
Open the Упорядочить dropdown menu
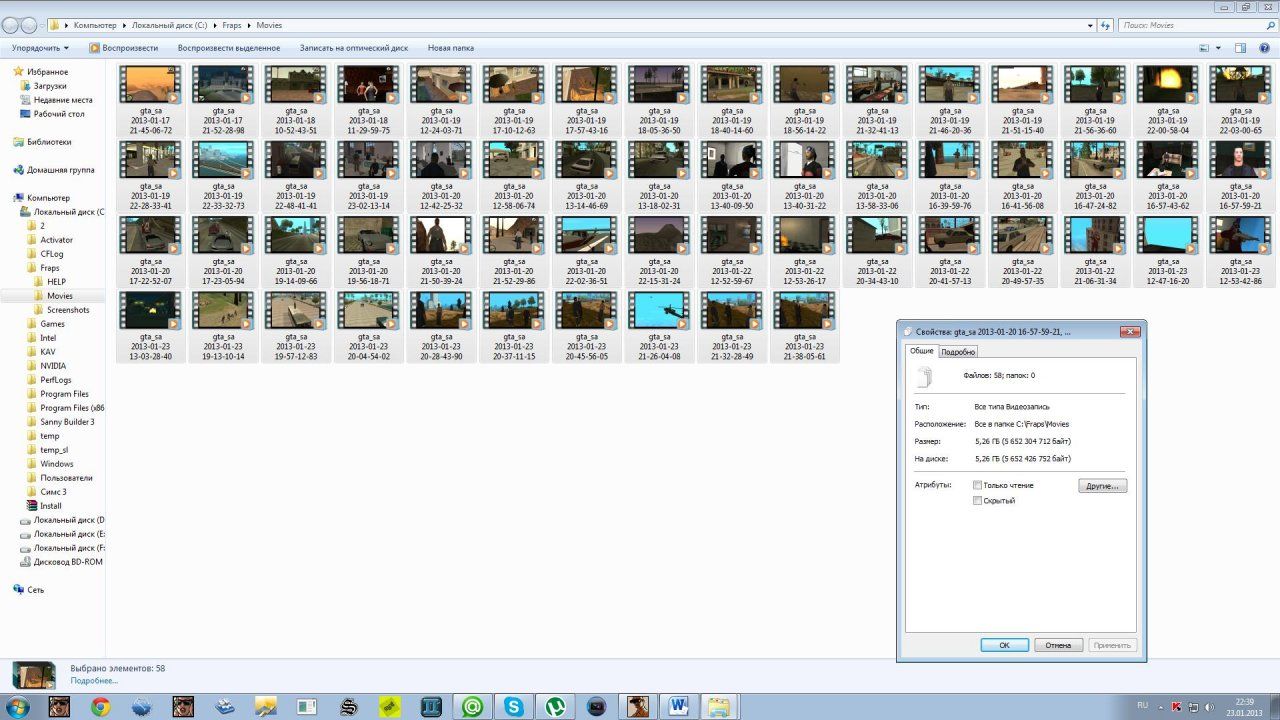[40, 48]
